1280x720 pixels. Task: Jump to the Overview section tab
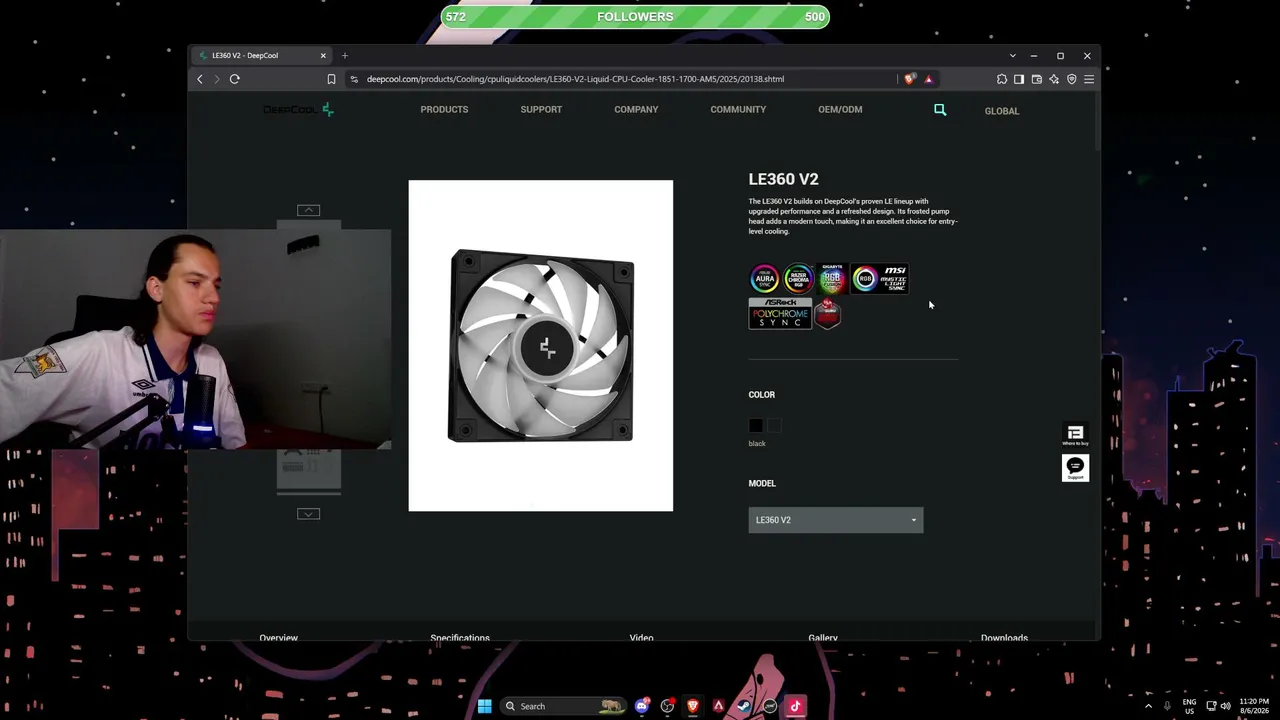click(279, 636)
